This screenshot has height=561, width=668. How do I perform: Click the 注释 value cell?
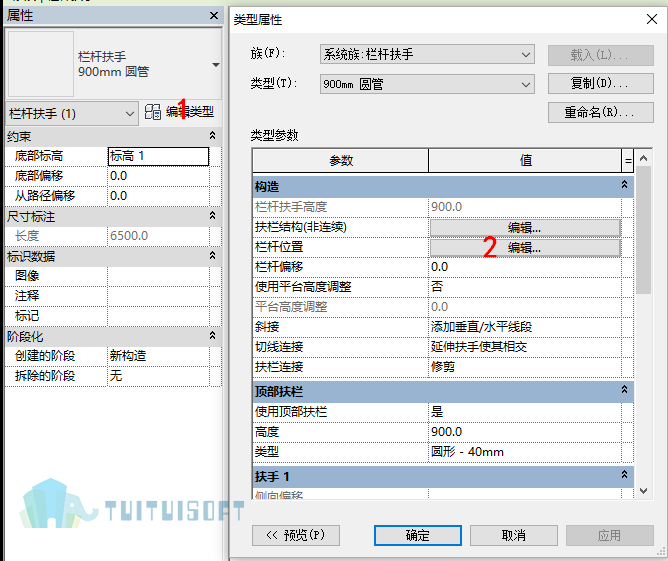coord(158,296)
